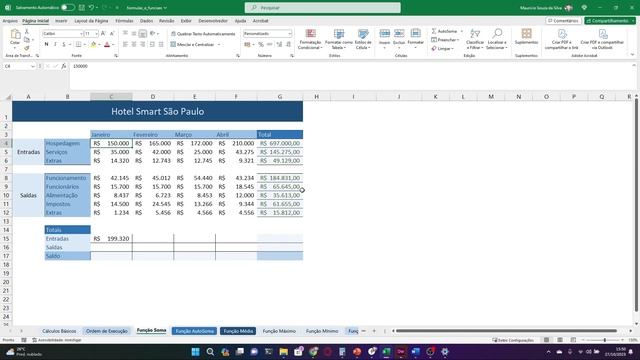Open Formatação Condicional
The height and width of the screenshot is (360, 640).
pyautogui.click(x=310, y=40)
